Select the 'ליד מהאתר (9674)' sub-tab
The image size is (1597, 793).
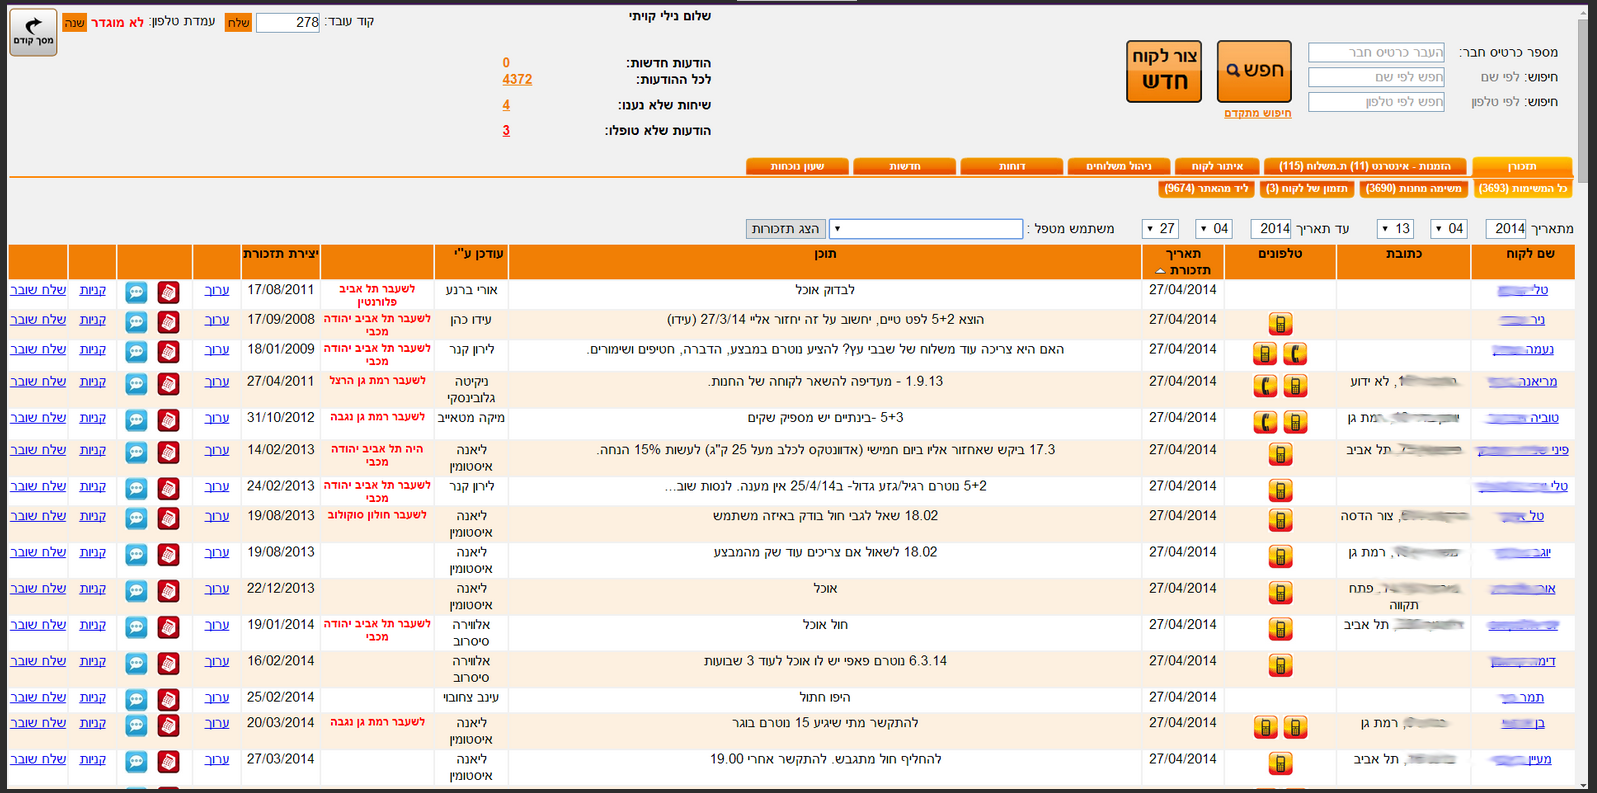1206,188
